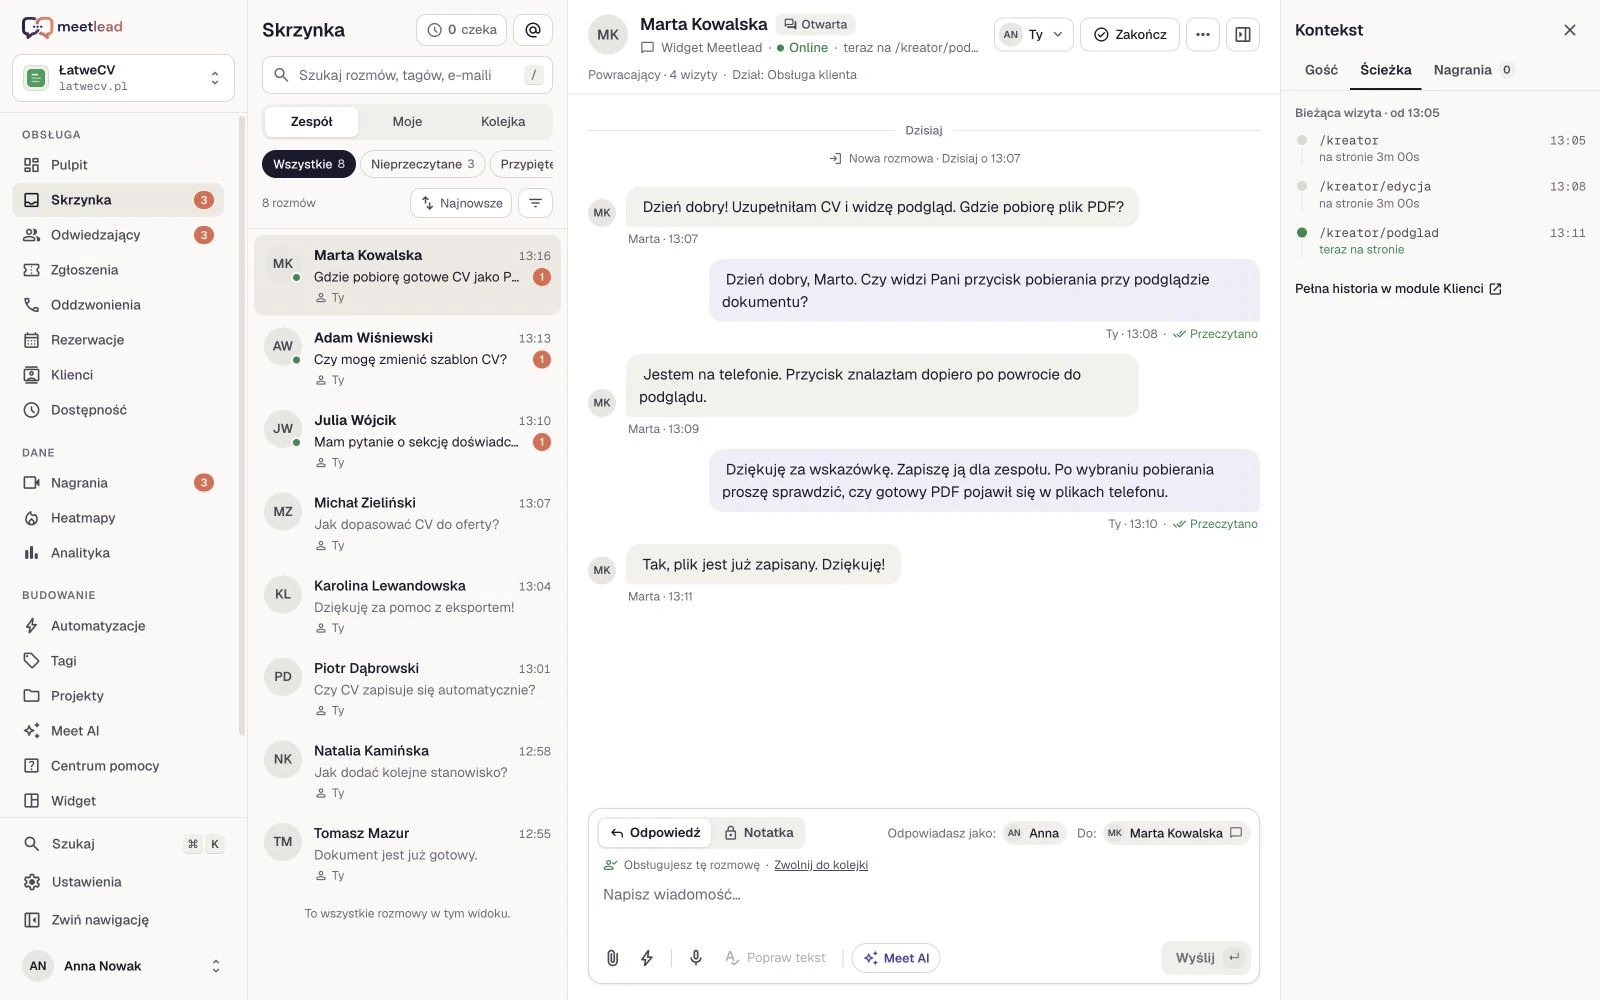The image size is (1600, 1000).
Task: Expand the Anna Nowak account menu
Action: tap(123, 966)
